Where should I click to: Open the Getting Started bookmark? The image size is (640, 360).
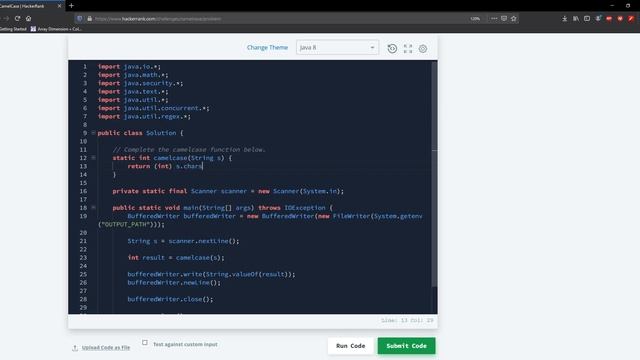point(13,29)
